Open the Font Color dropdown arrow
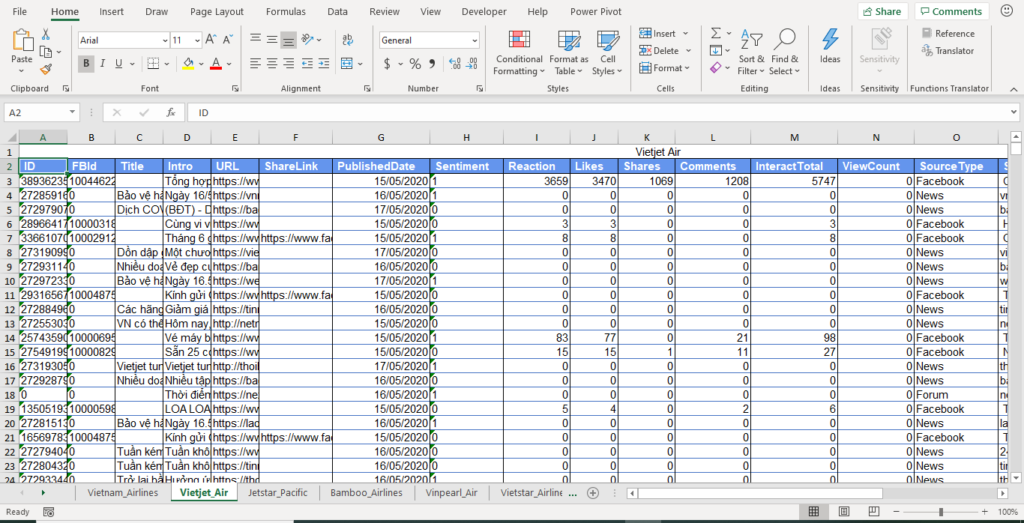 (x=229, y=63)
